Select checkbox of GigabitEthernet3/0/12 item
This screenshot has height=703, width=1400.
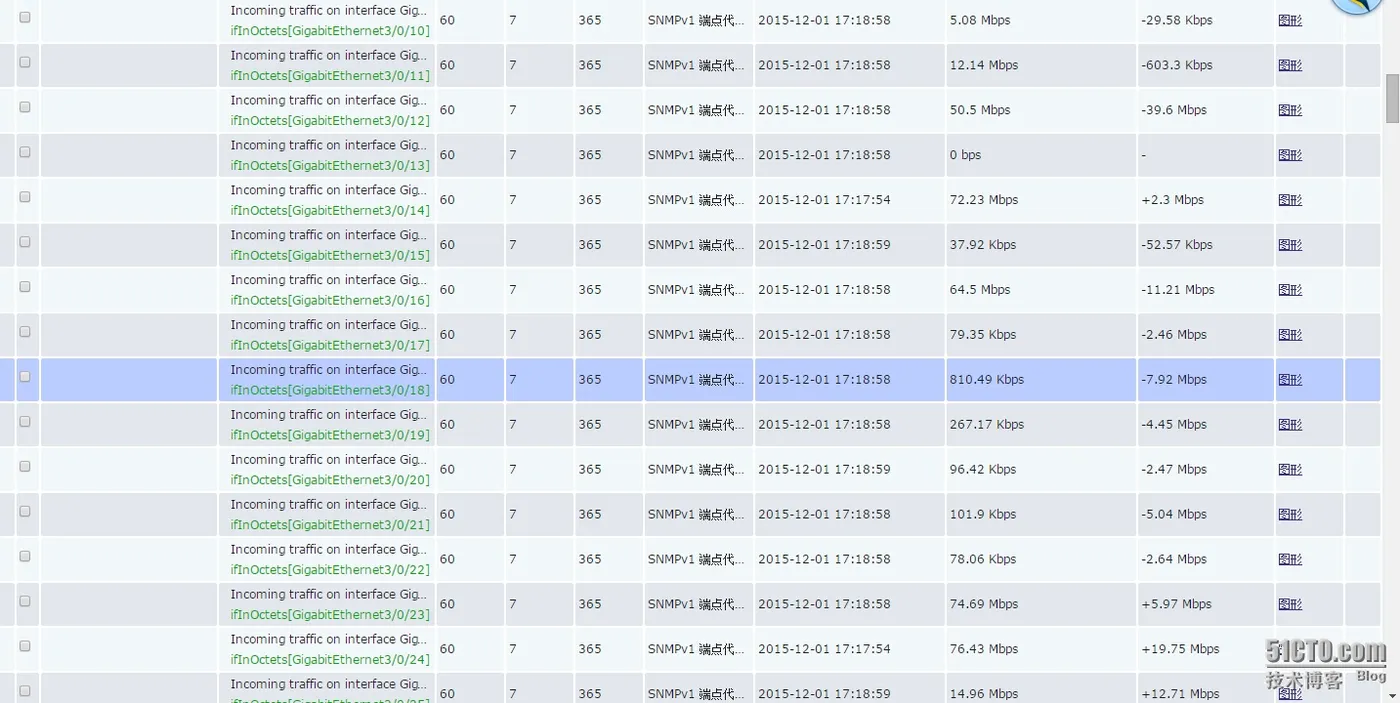[x=25, y=107]
